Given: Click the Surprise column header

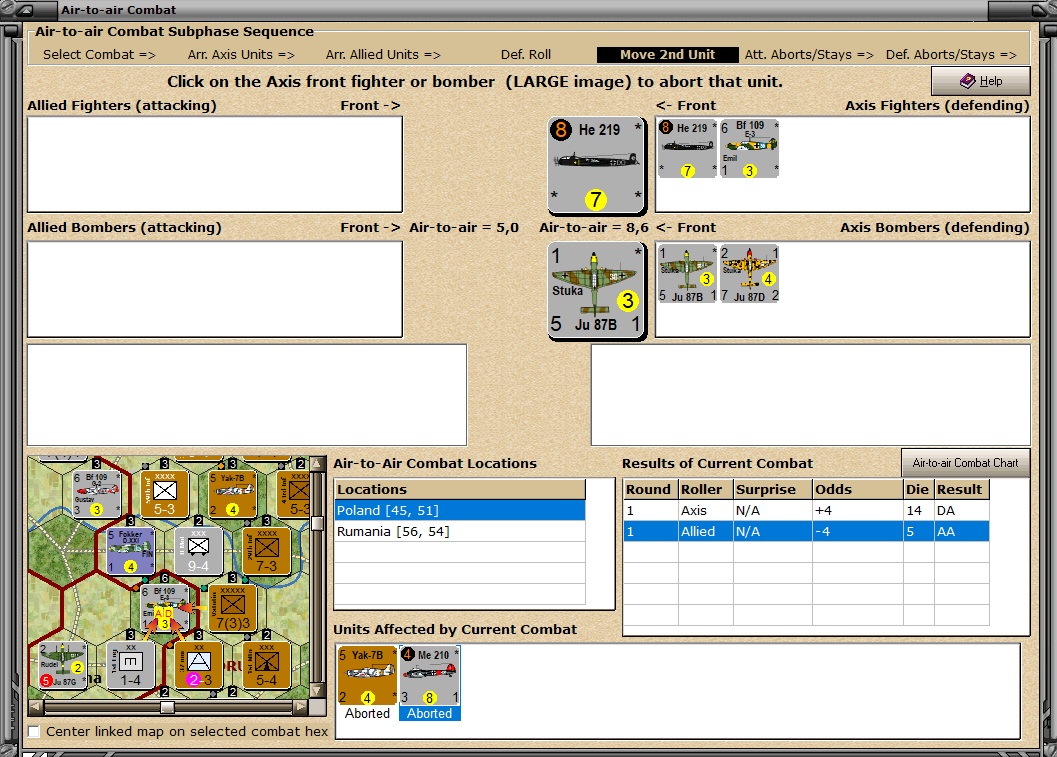Looking at the screenshot, I should pyautogui.click(x=773, y=489).
